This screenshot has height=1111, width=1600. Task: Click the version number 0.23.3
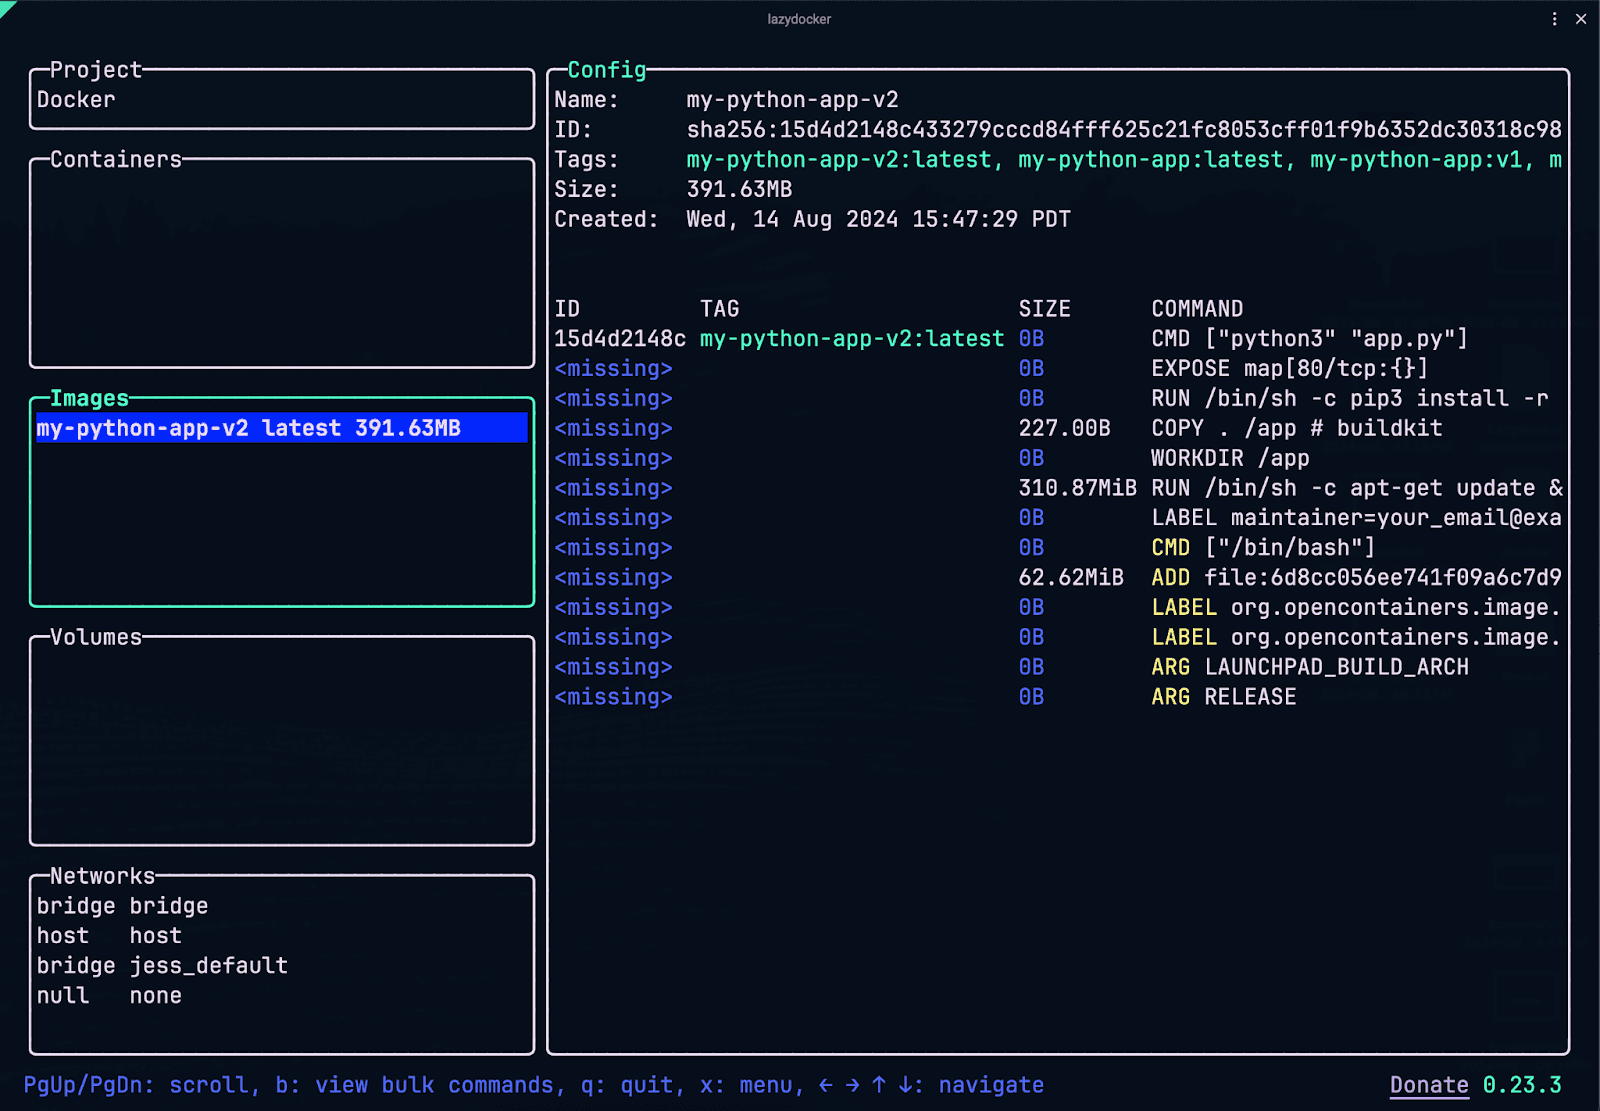(1521, 1085)
